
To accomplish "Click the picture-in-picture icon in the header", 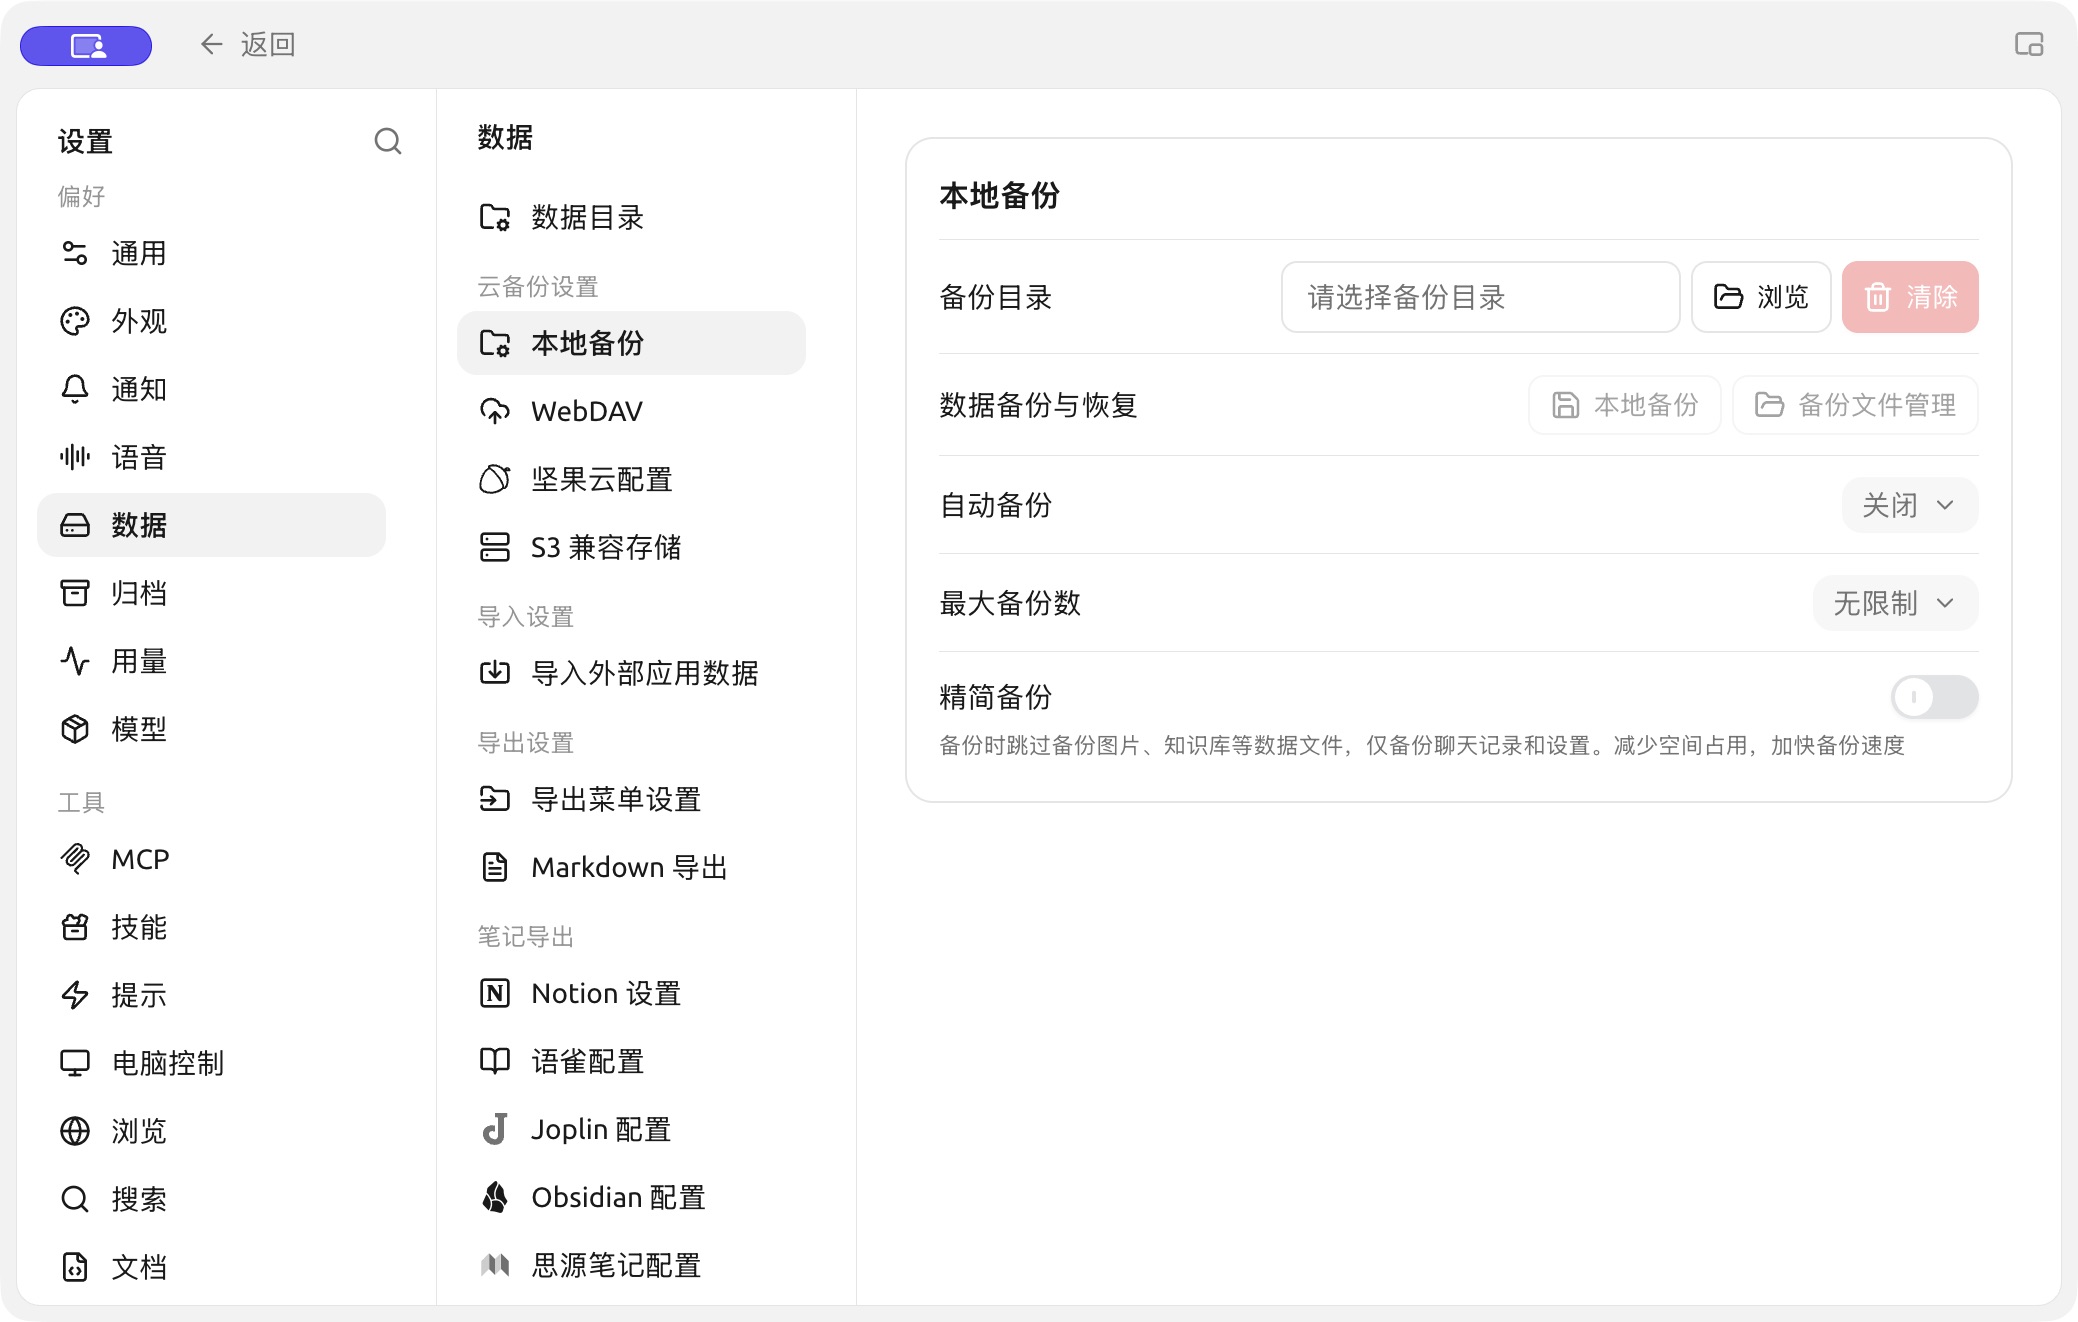I will (x=2028, y=44).
